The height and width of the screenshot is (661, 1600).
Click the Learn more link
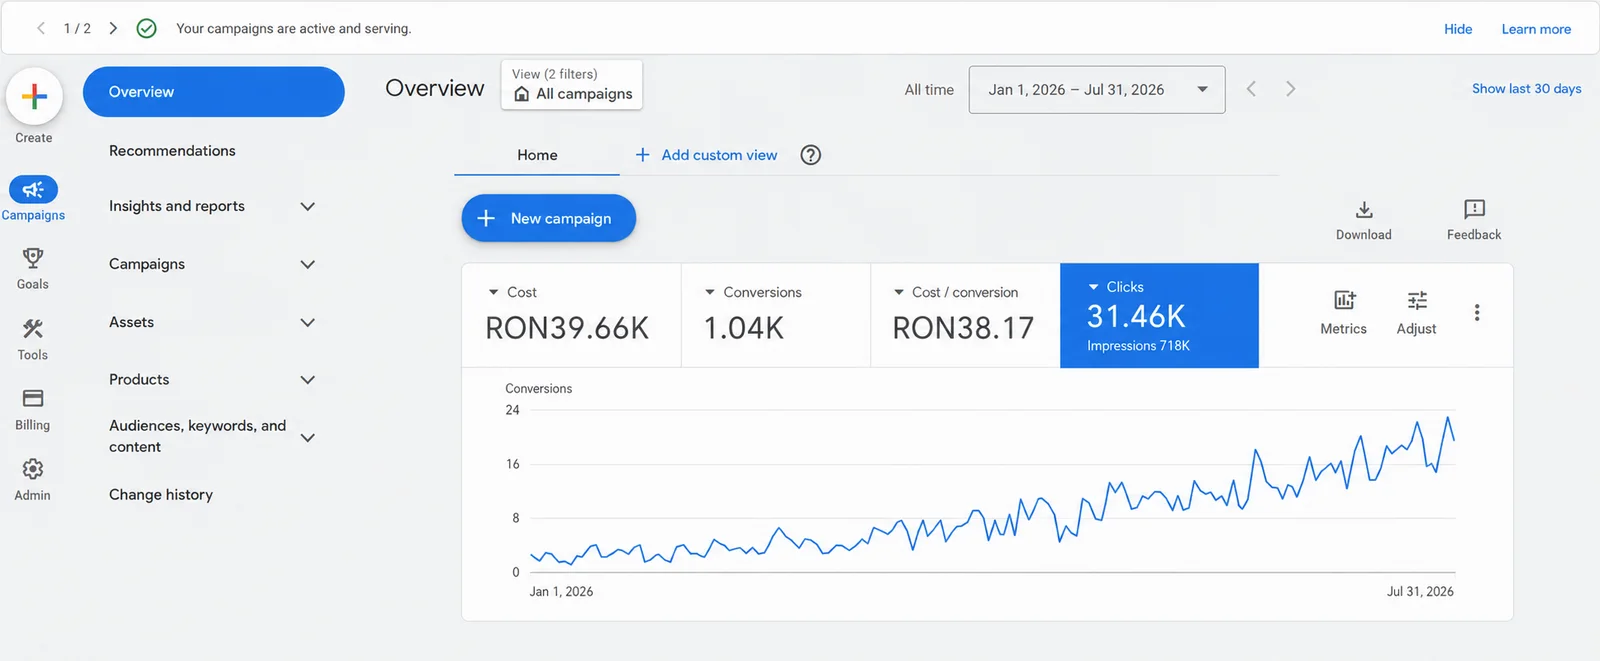coord(1536,29)
